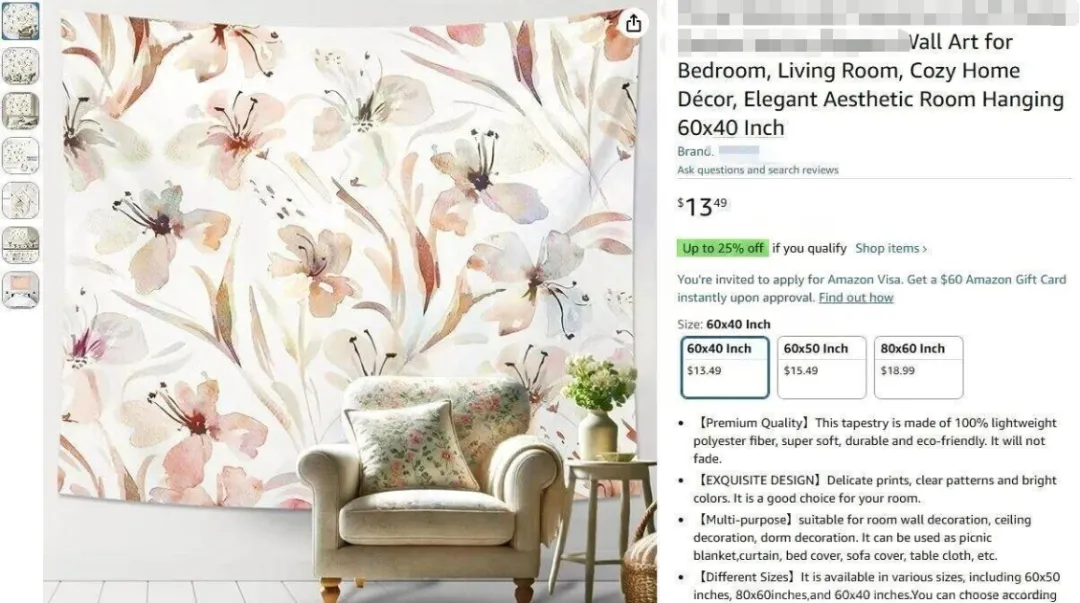Click the Up to 25% off badge
1080x603 pixels.
(x=723, y=248)
